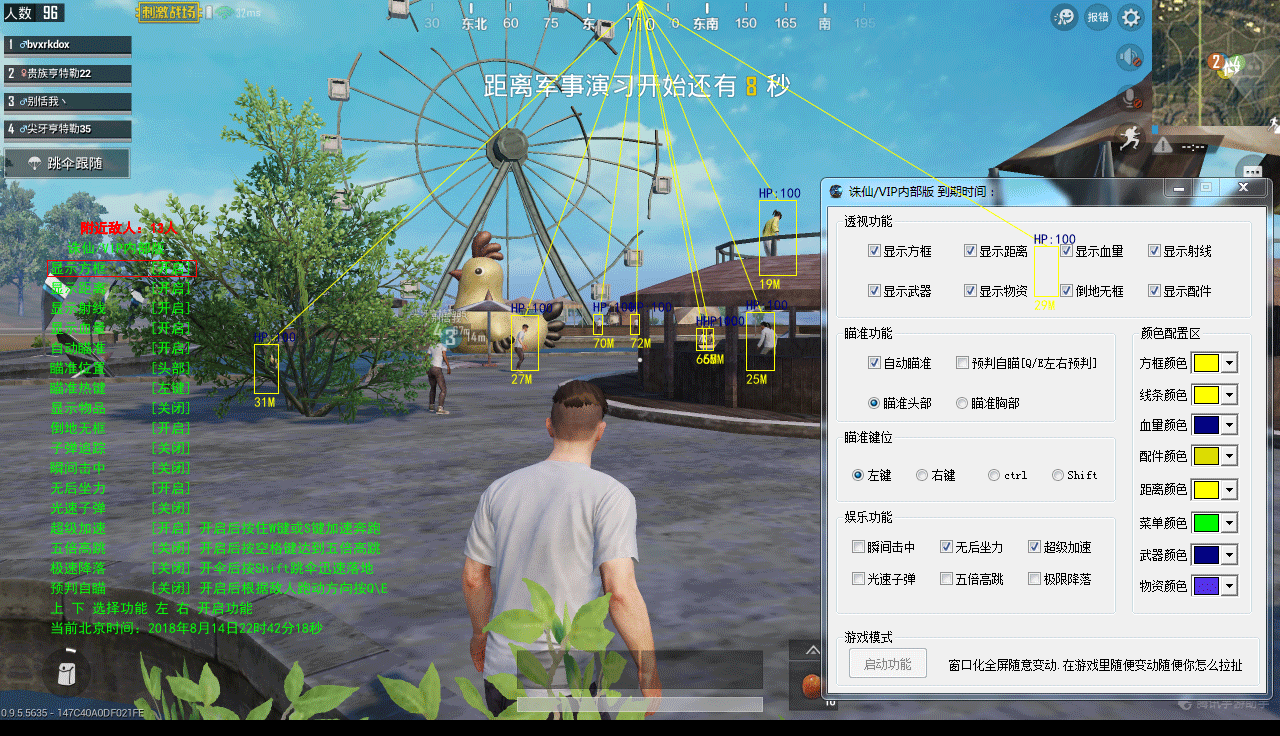Tap the running figure icon
1280x736 pixels.
point(1130,138)
